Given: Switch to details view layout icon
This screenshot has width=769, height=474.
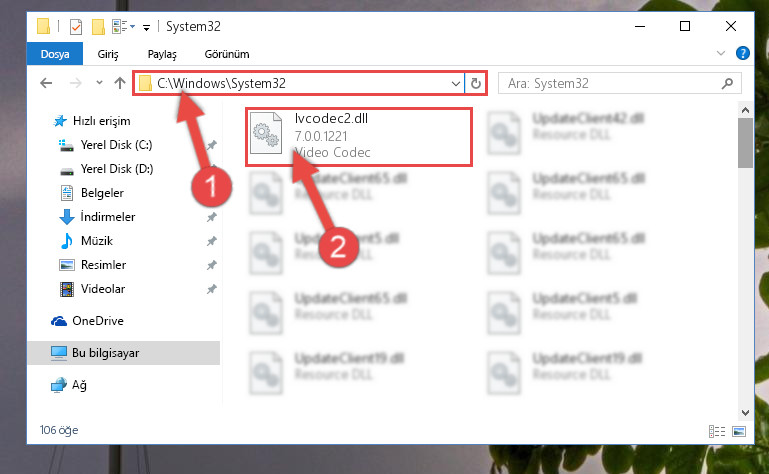Looking at the screenshot, I should coord(717,431).
